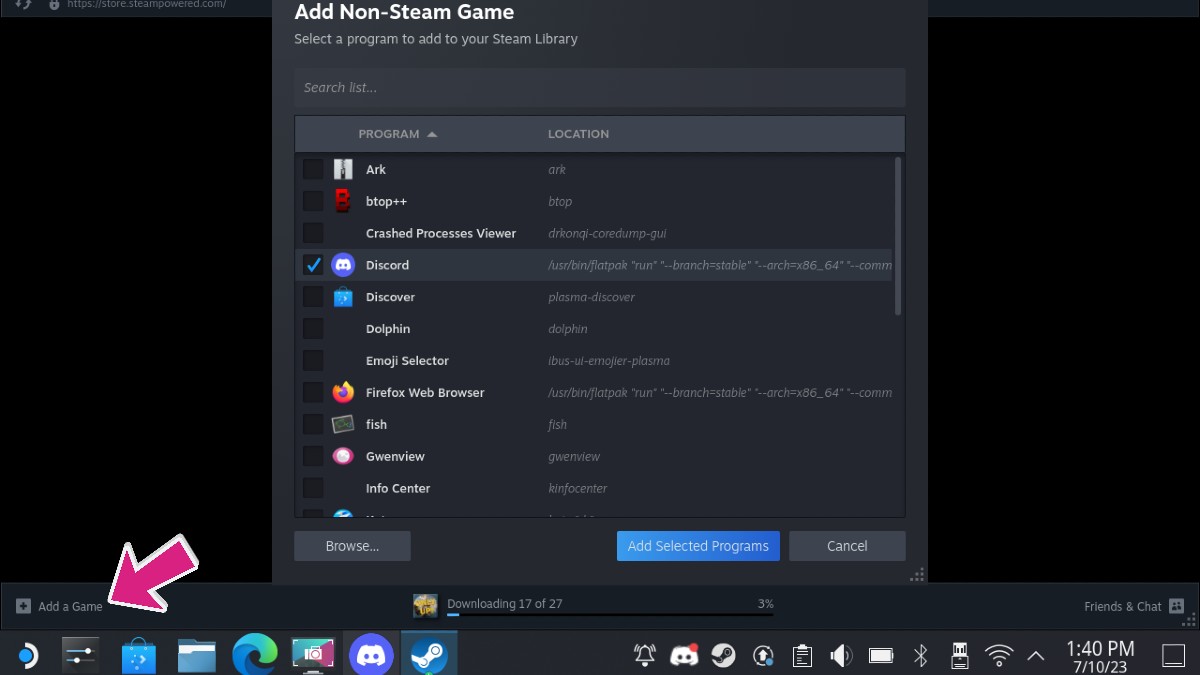Open Bluetooth settings in system tray

click(920, 656)
